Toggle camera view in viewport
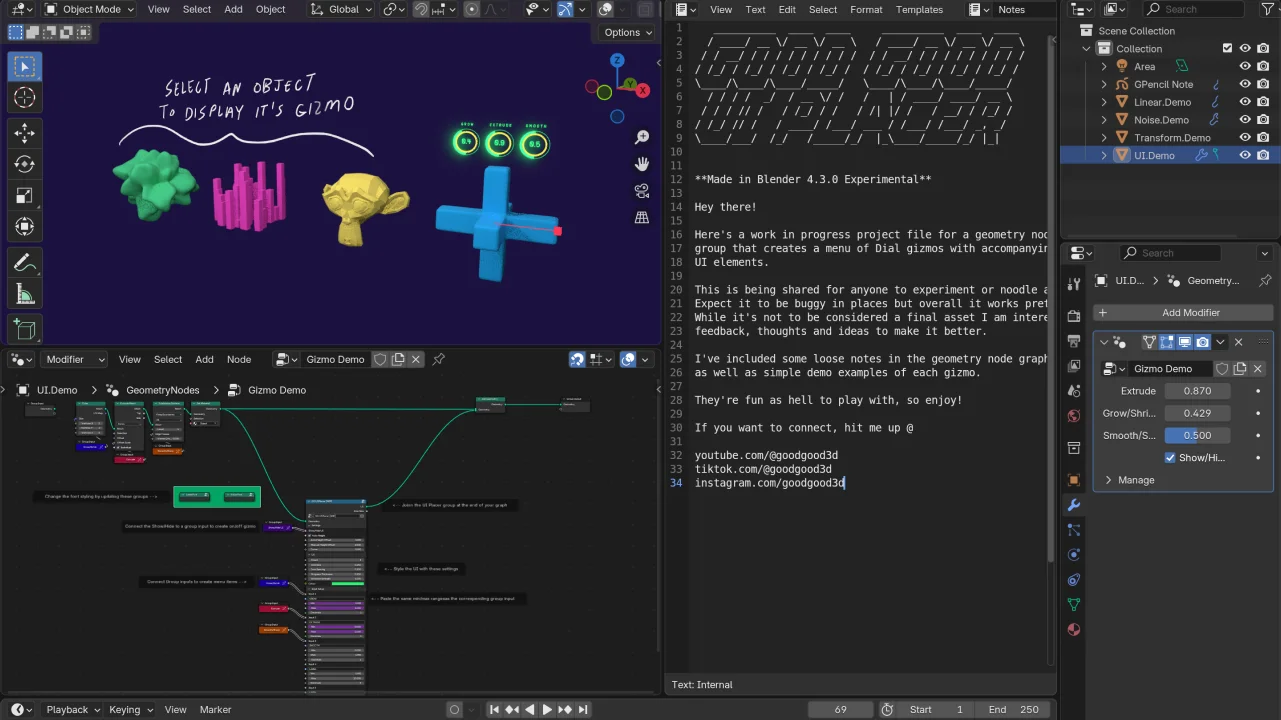The height and width of the screenshot is (720, 1281). [x=642, y=190]
